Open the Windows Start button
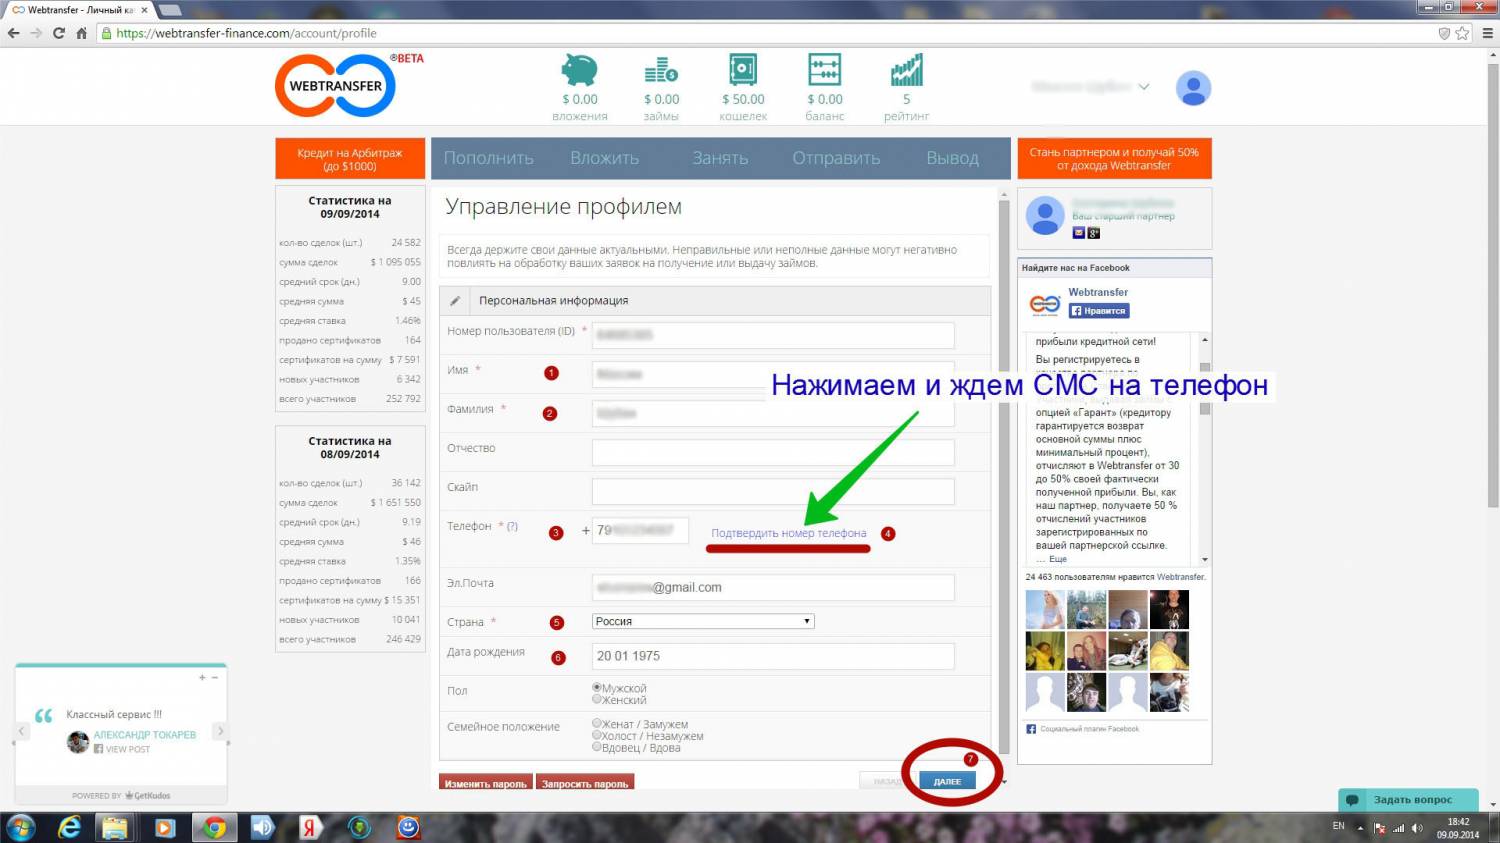 pos(20,827)
